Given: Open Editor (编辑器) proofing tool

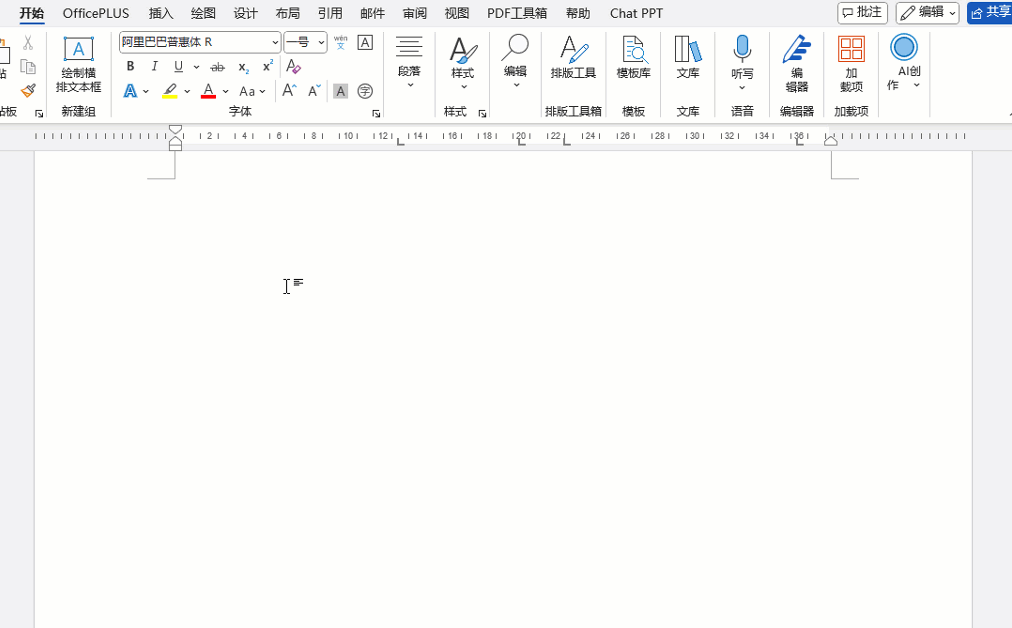Looking at the screenshot, I should pyautogui.click(x=797, y=63).
